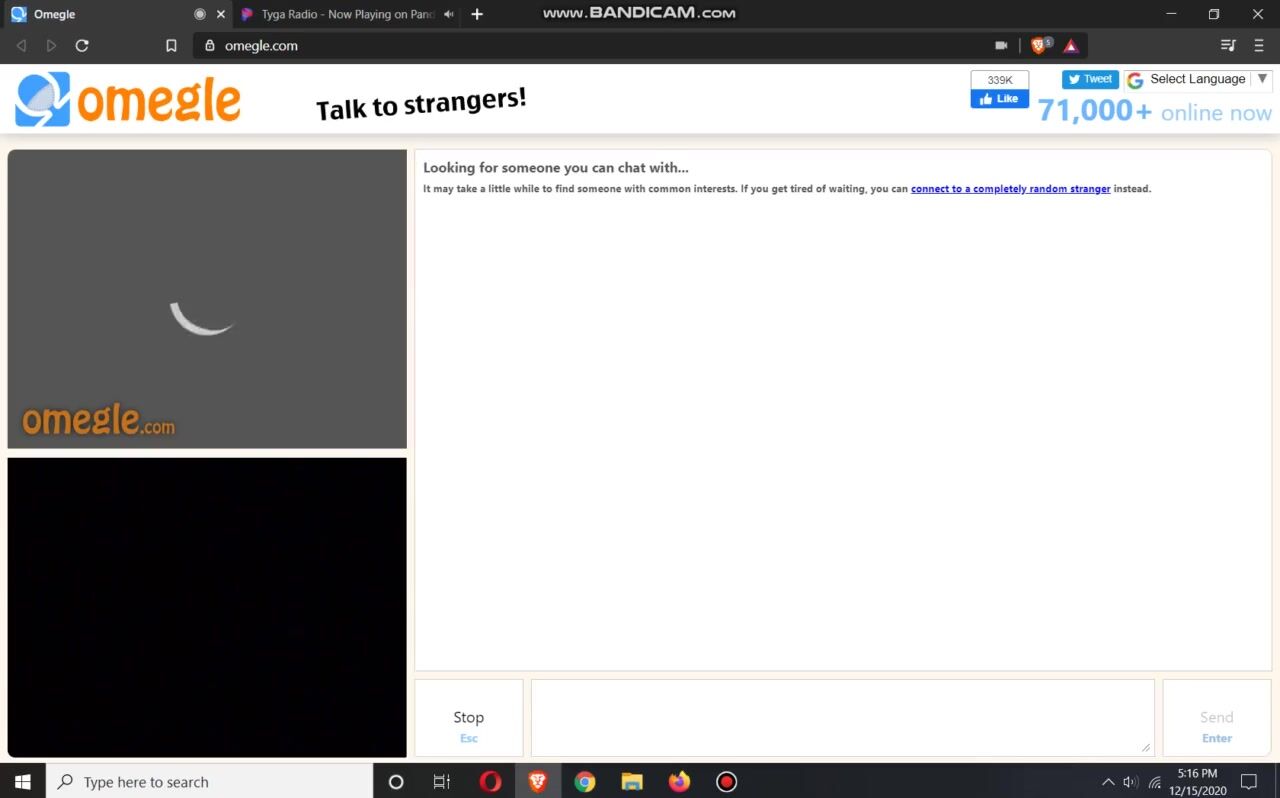The height and width of the screenshot is (798, 1280).
Task: Click the chat message text box
Action: (x=842, y=717)
